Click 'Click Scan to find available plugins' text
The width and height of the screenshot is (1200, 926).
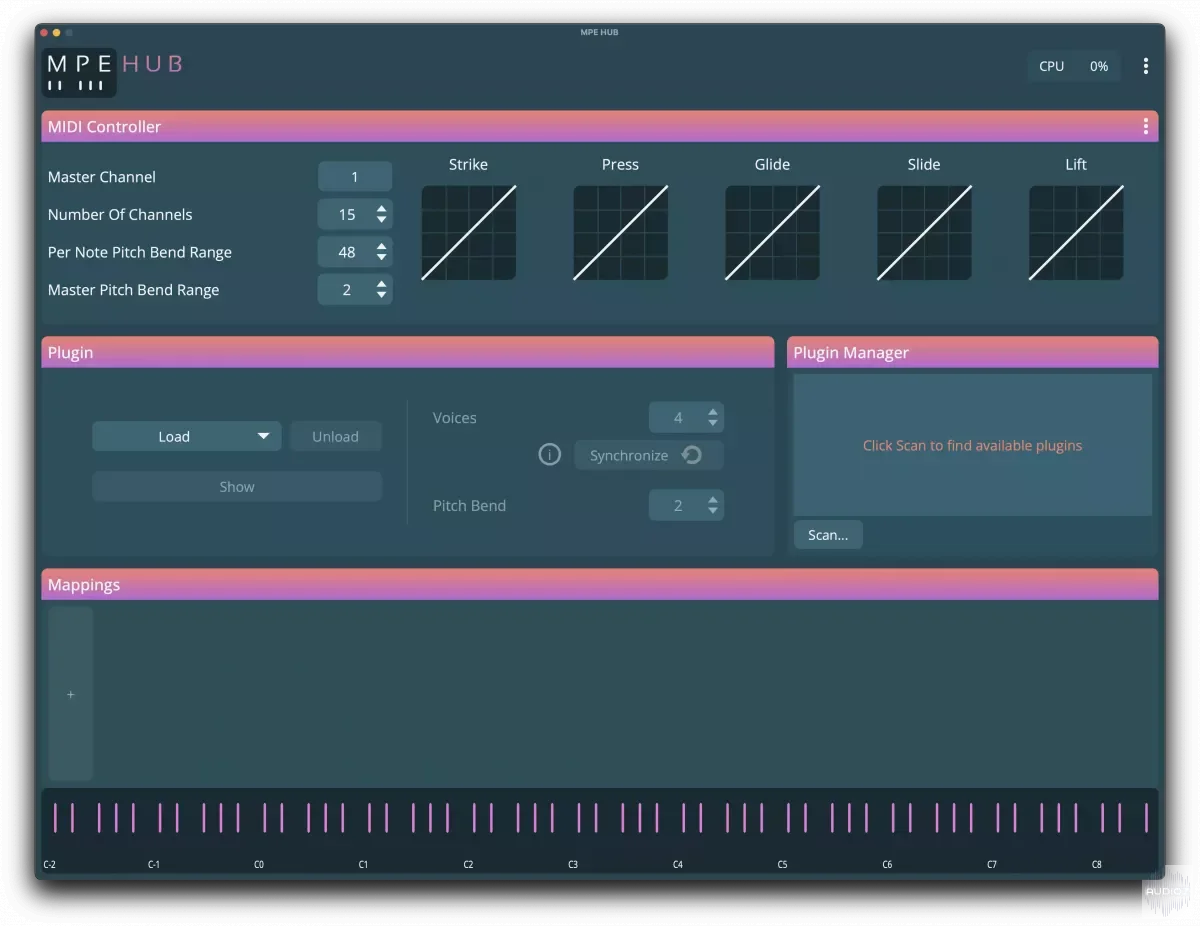coord(973,446)
